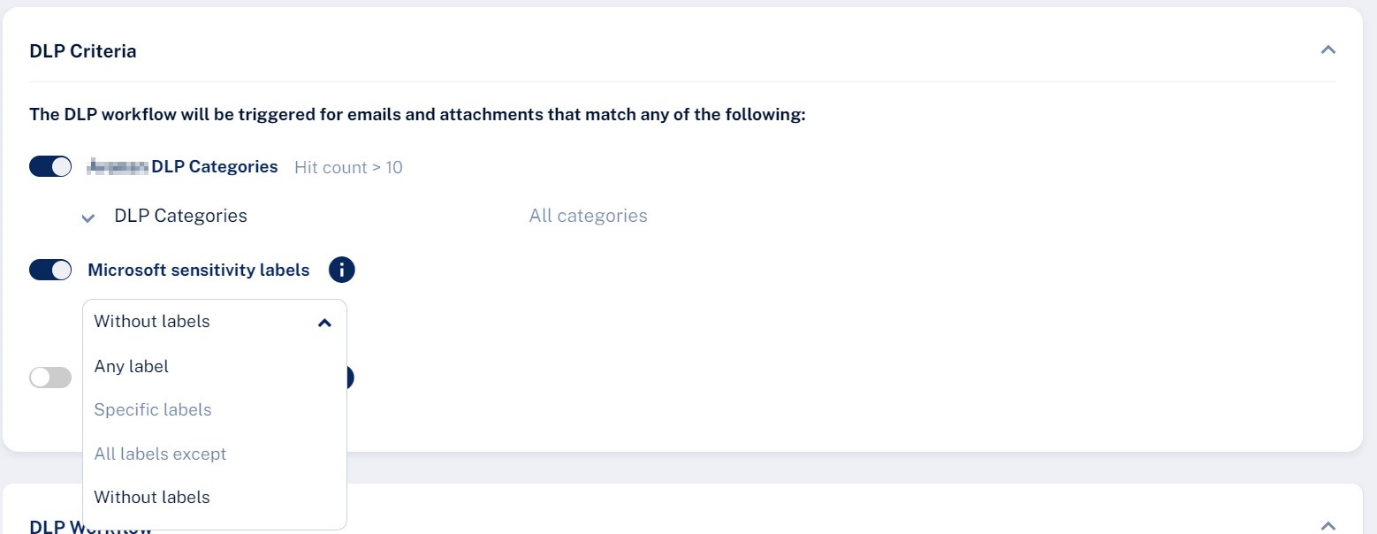This screenshot has height=534, width=1377.
Task: Click the partially hidden info icon beside the disabled toggle
Action: pyautogui.click(x=351, y=377)
